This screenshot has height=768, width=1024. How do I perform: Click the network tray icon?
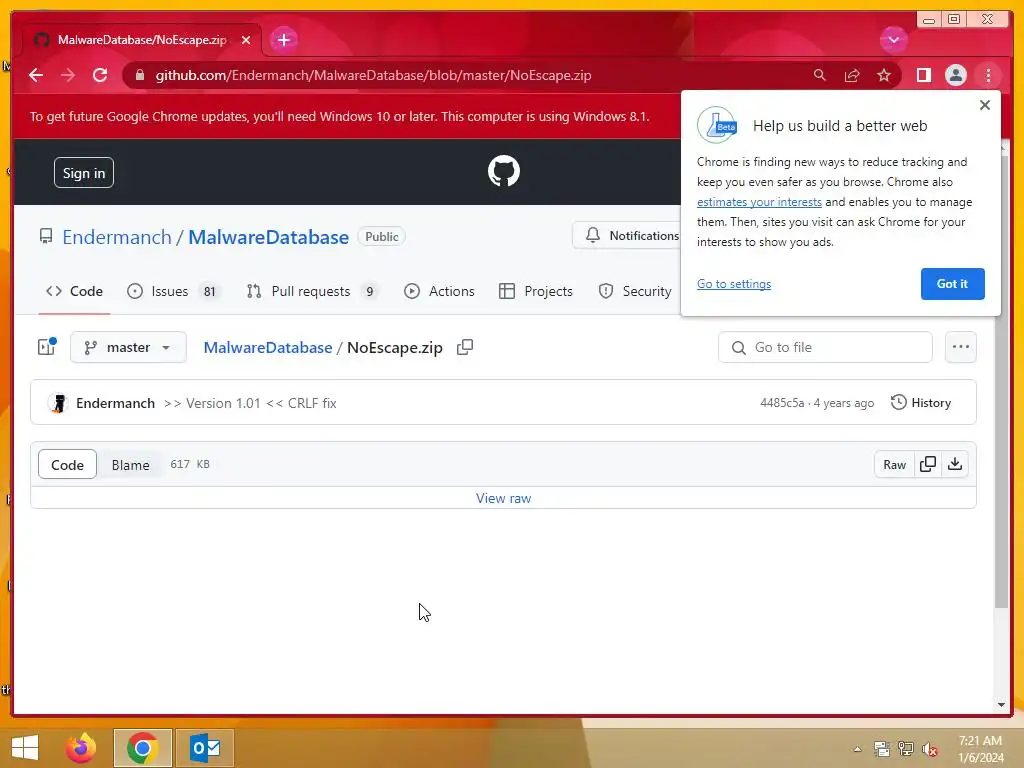tap(906, 749)
